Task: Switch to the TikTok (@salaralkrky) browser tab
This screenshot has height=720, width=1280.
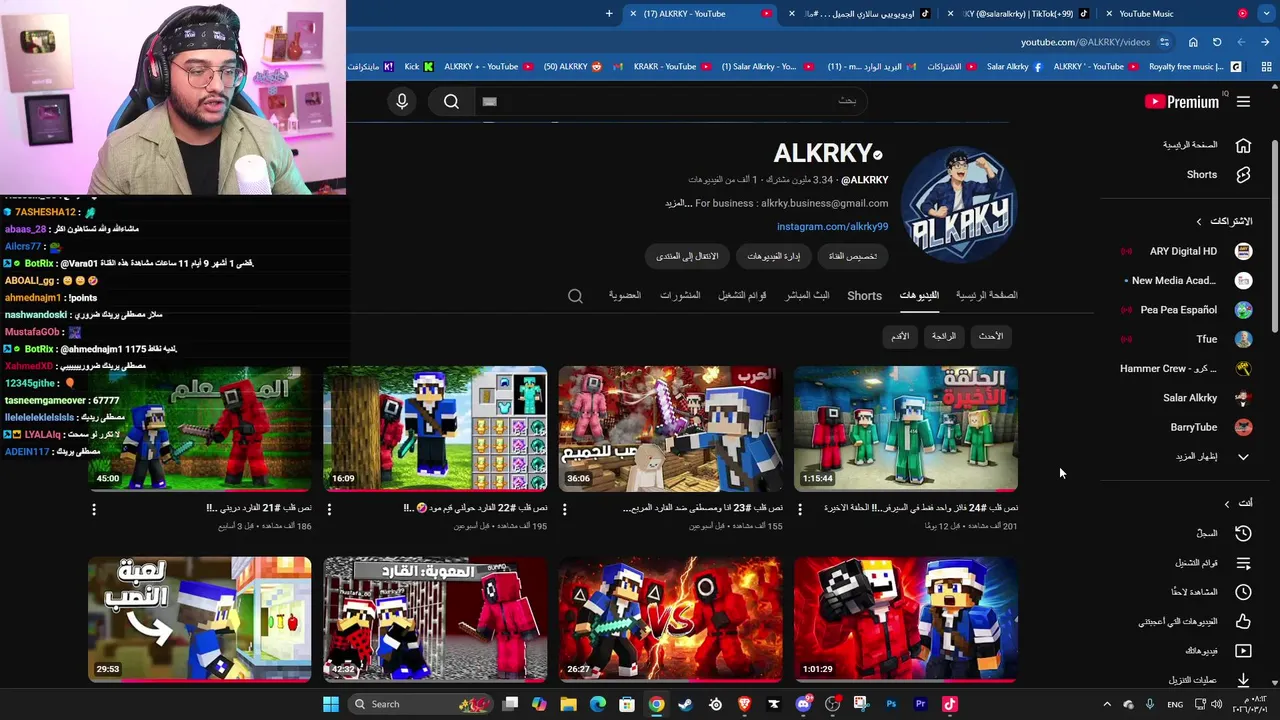Action: [x=1018, y=14]
